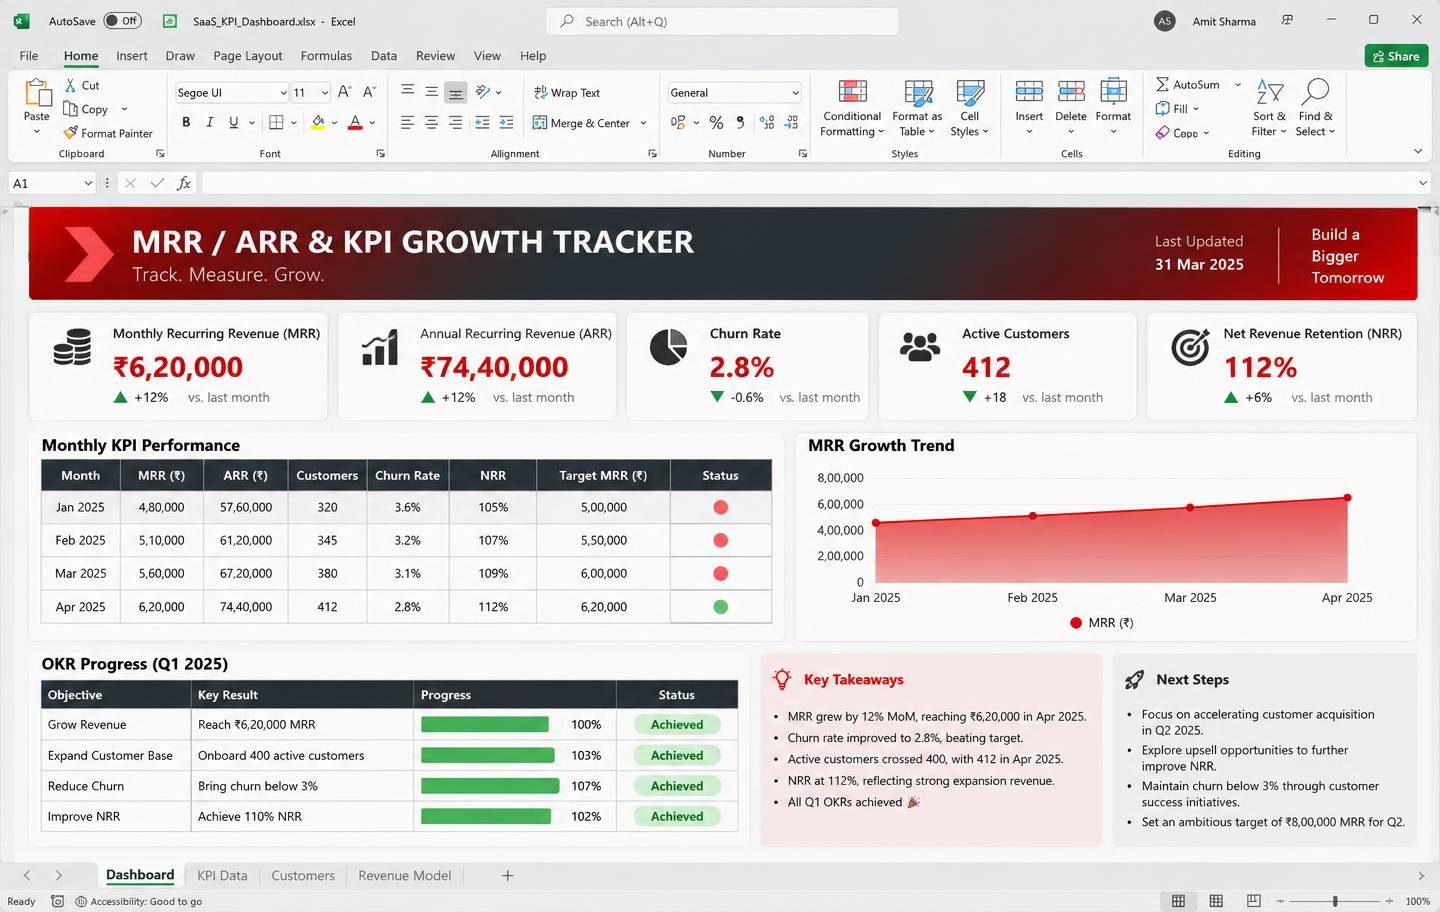Increase font size with larger A
This screenshot has width=1440, height=912.
click(344, 92)
